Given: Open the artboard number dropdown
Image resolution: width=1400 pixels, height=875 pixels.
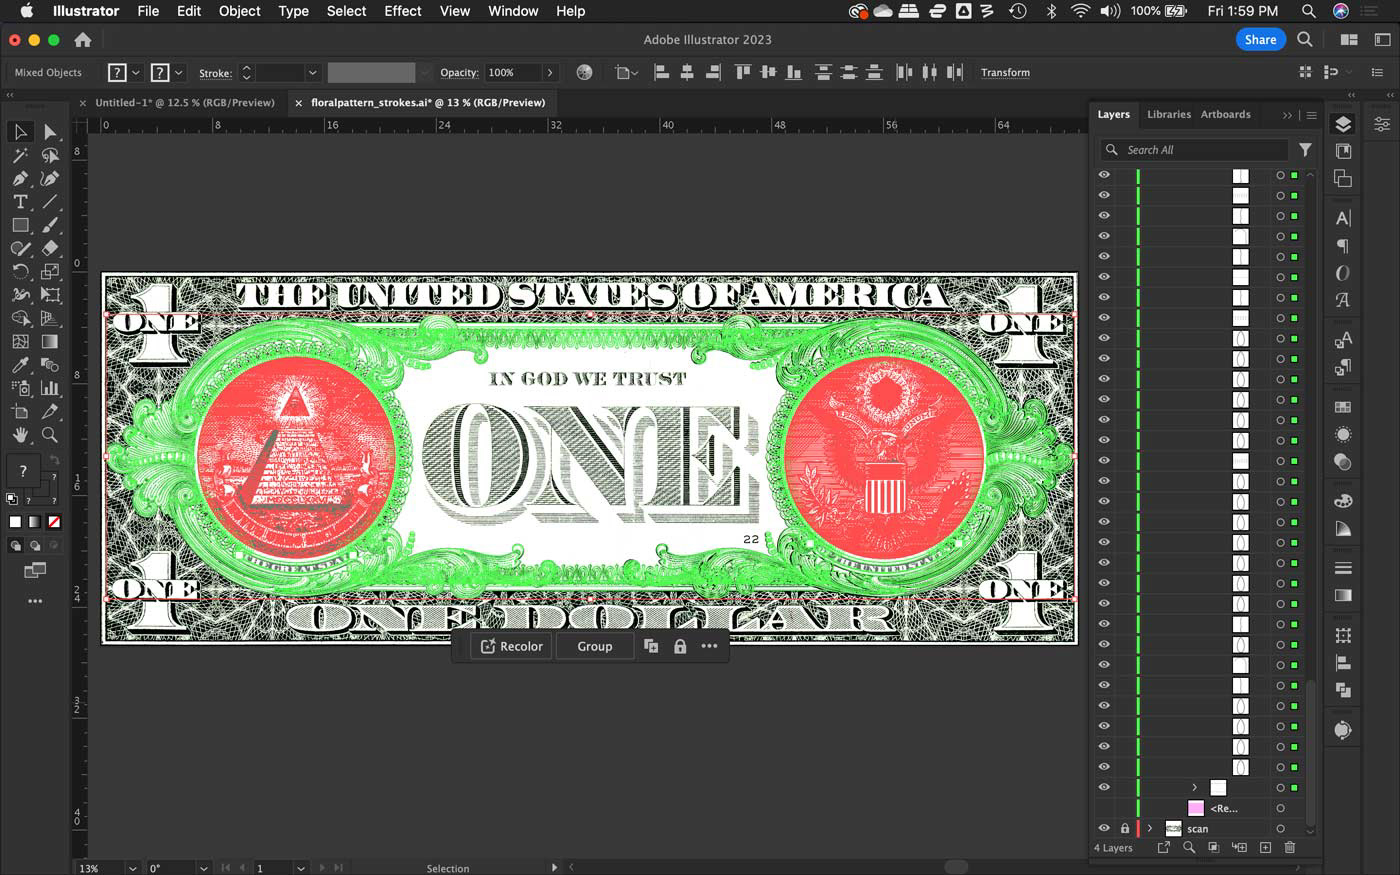Looking at the screenshot, I should pos(300,868).
